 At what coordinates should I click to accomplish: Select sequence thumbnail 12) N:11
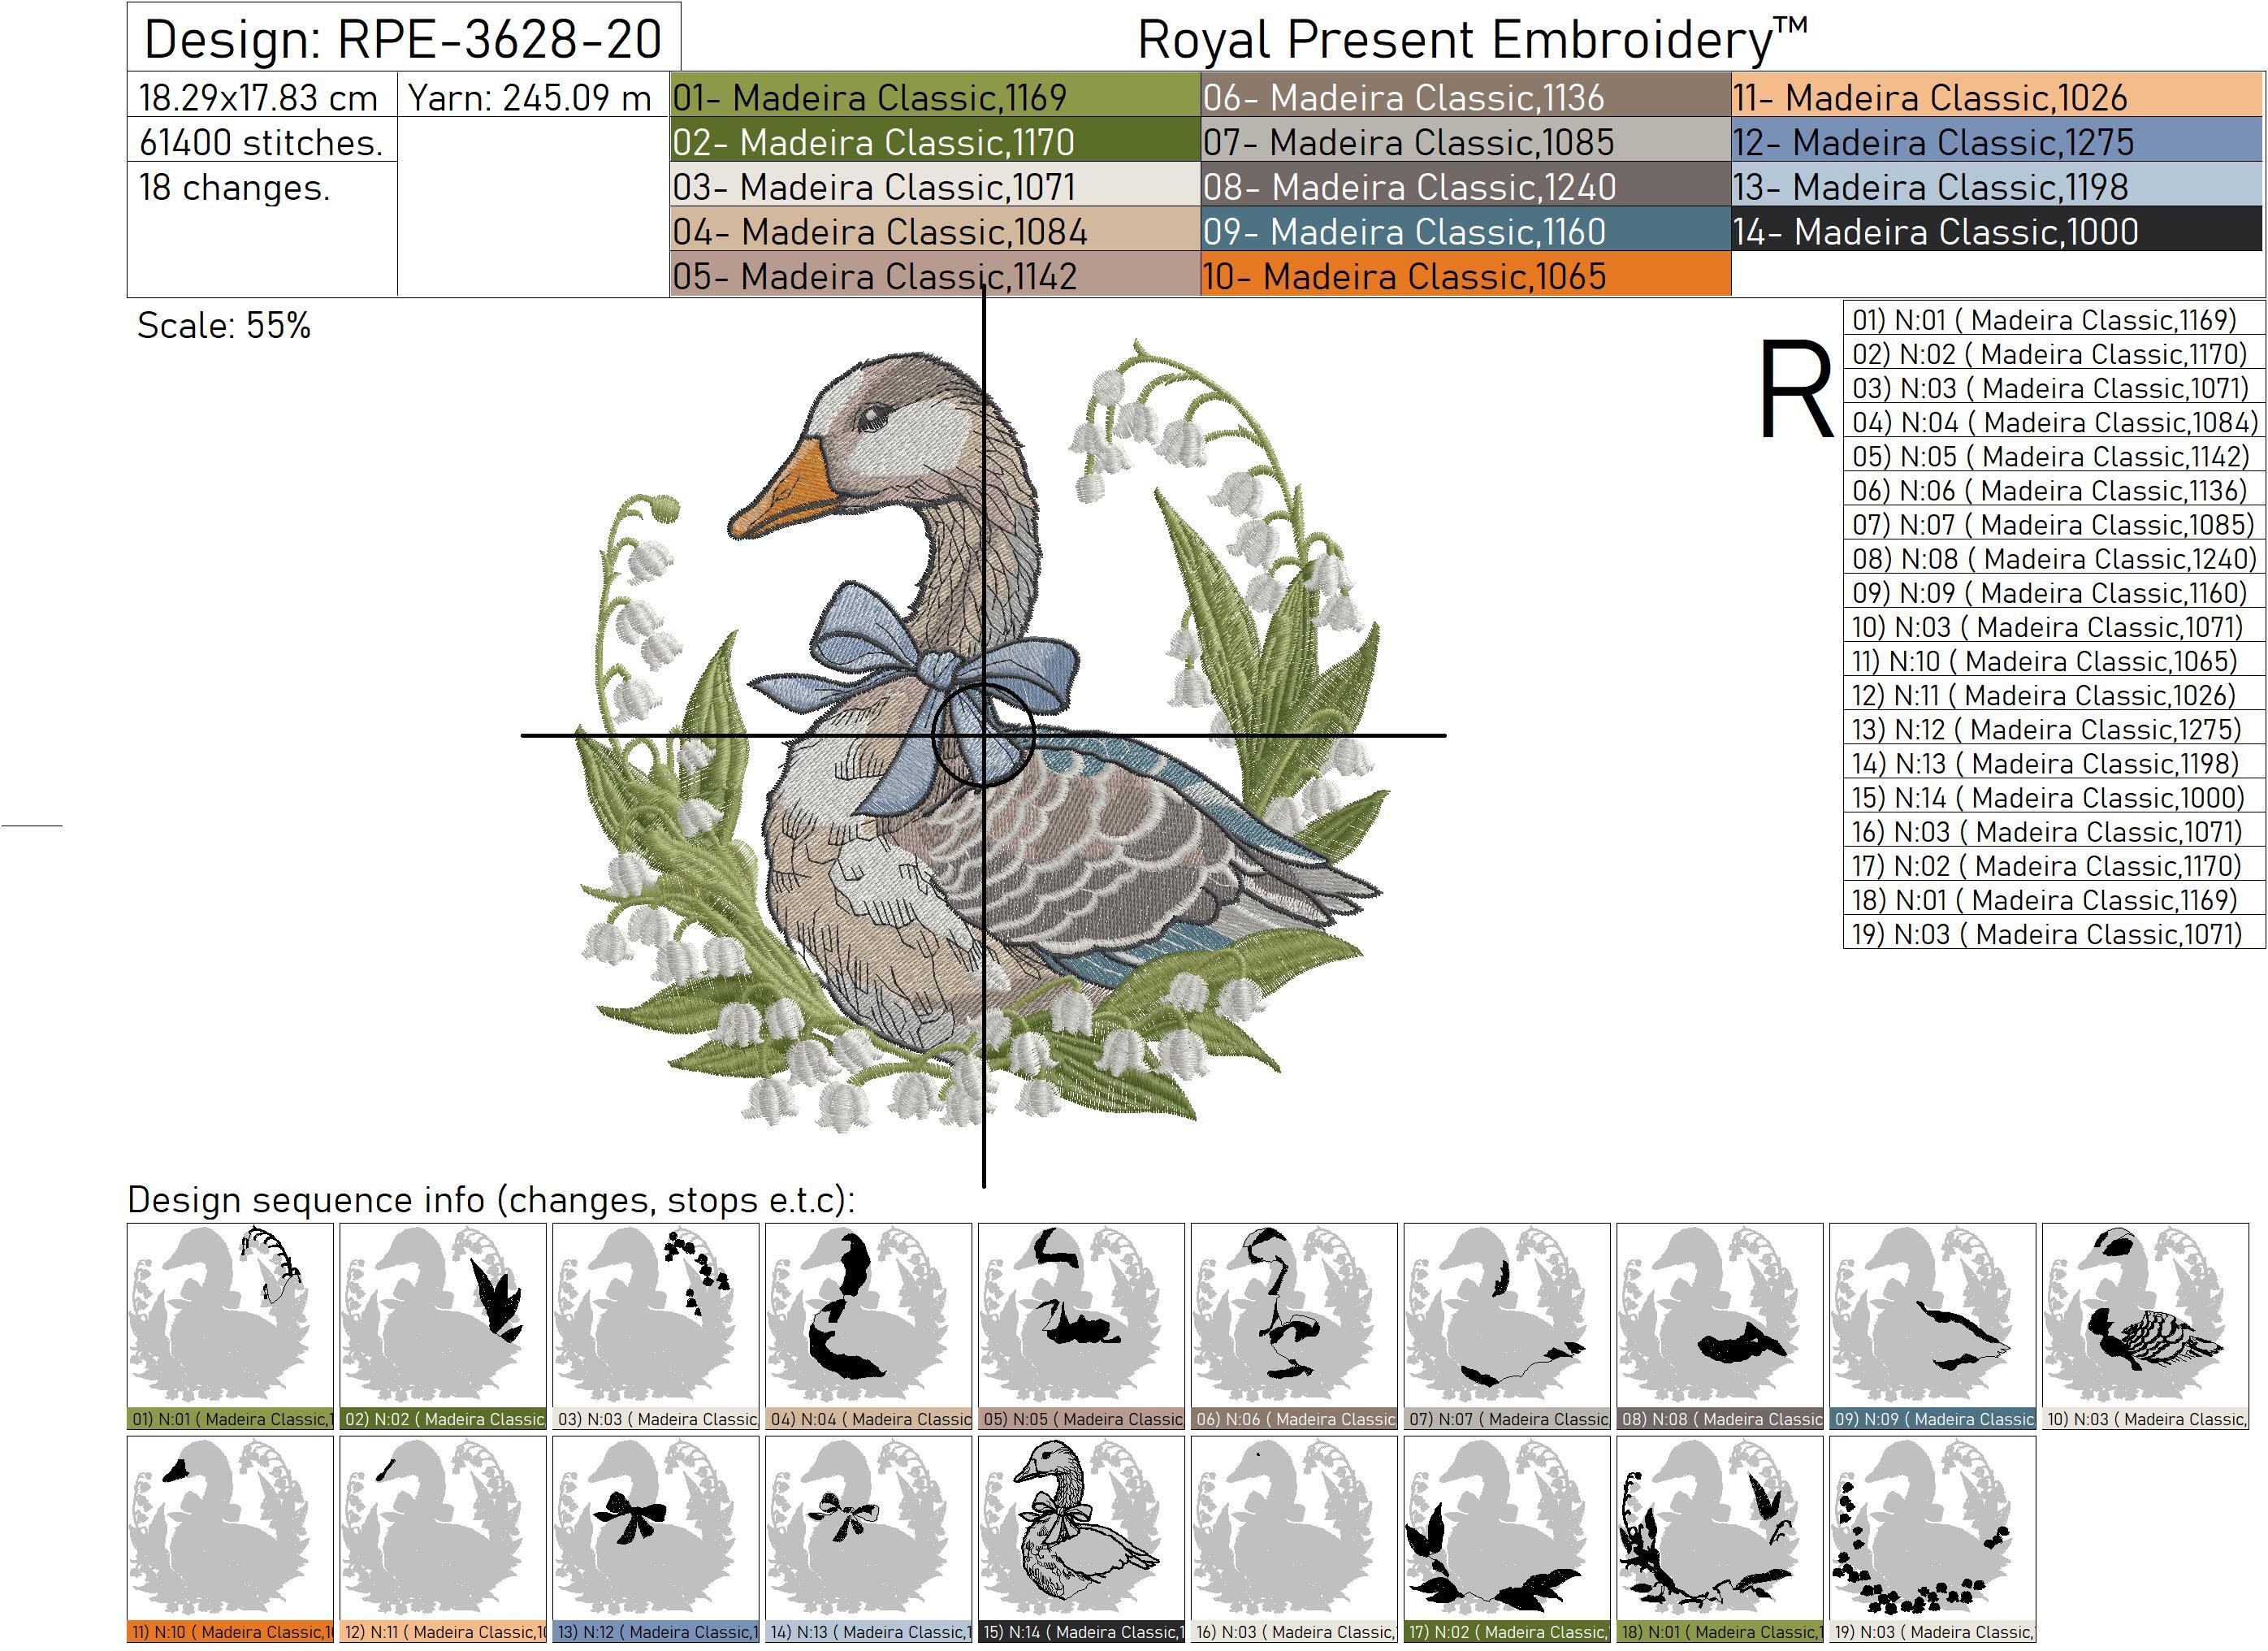443,1540
